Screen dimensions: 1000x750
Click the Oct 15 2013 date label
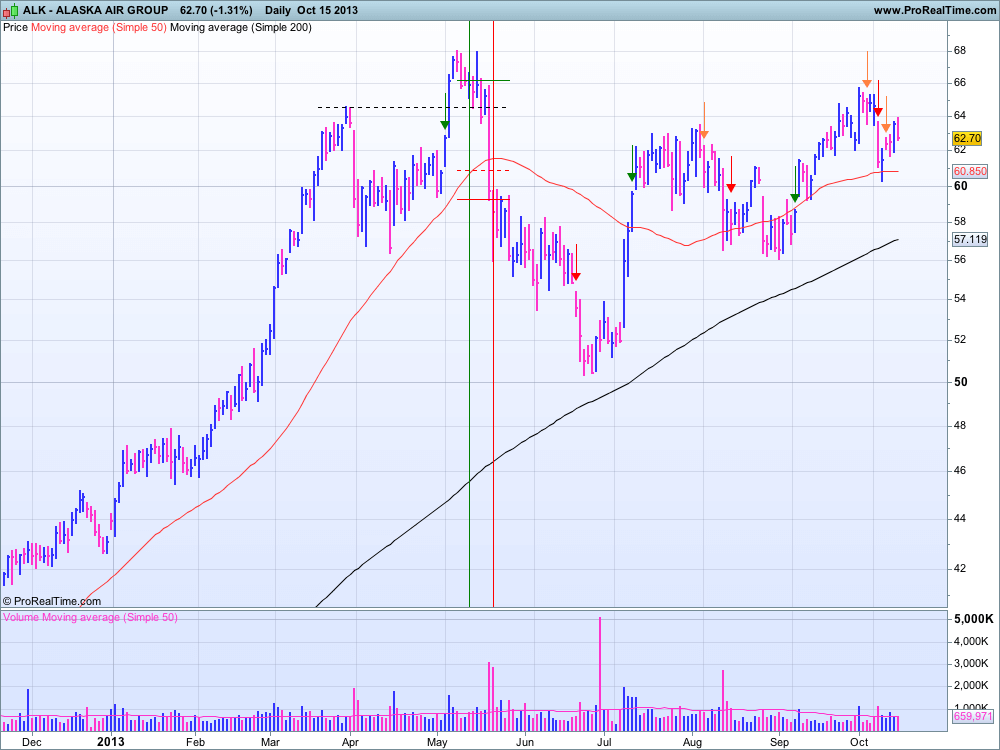pos(327,10)
